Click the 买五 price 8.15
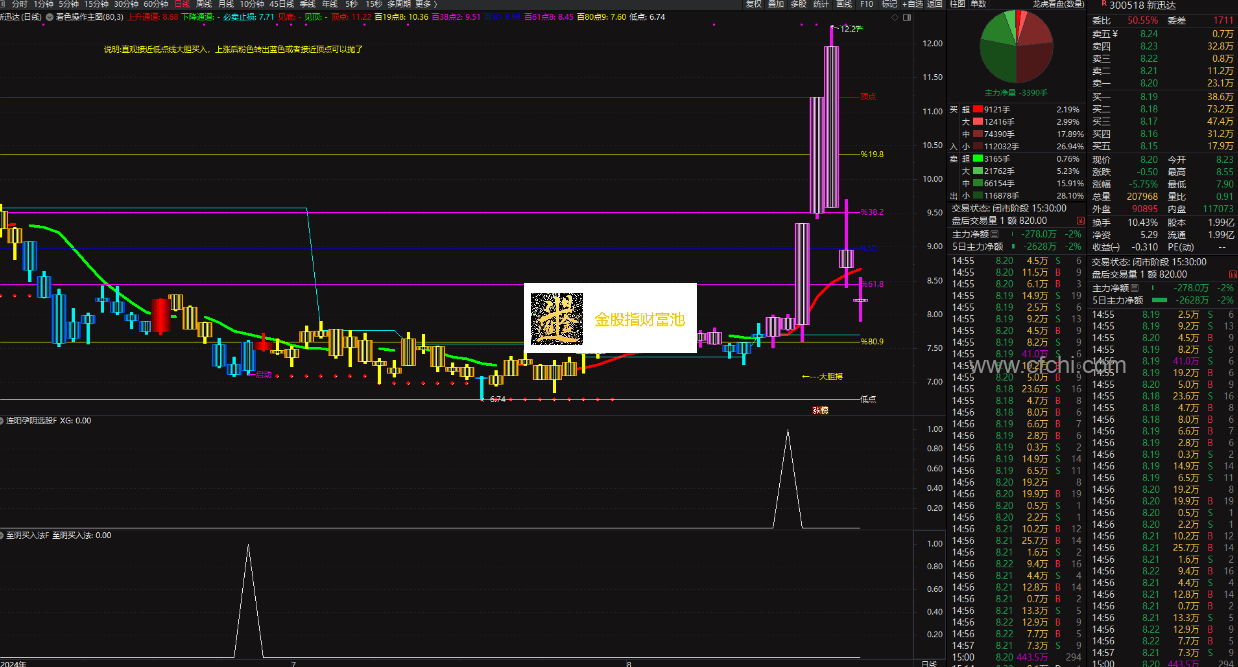1238x667 pixels. click(x=1148, y=146)
